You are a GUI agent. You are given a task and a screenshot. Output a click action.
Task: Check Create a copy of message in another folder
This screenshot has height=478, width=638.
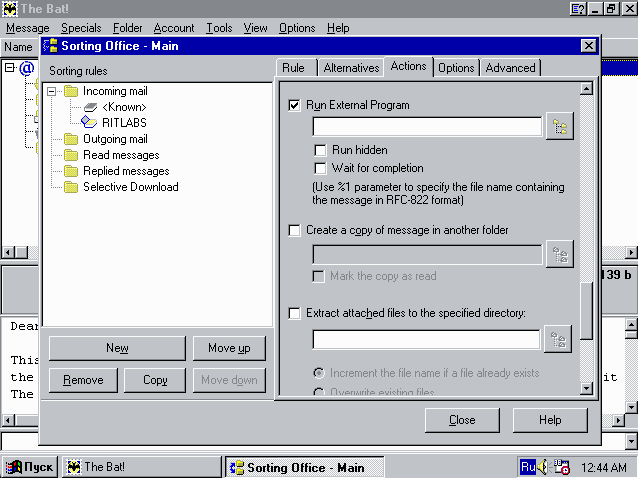pos(294,230)
